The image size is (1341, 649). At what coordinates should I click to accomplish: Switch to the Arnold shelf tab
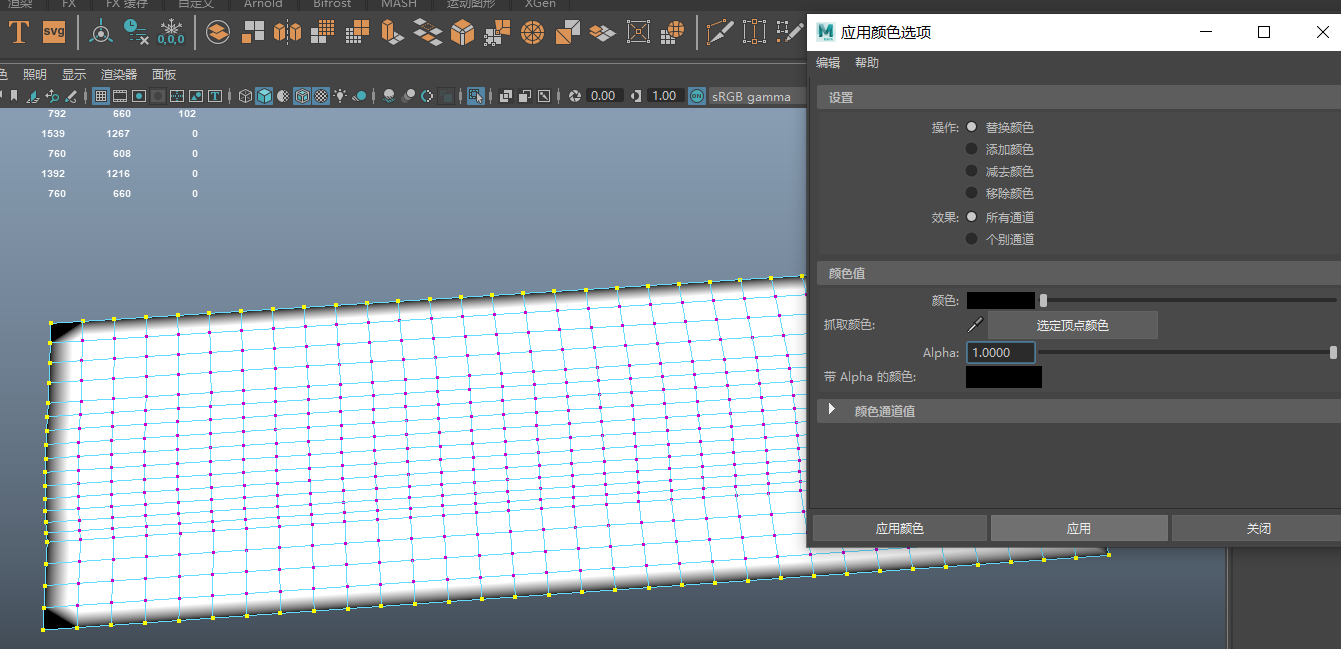tap(263, 4)
